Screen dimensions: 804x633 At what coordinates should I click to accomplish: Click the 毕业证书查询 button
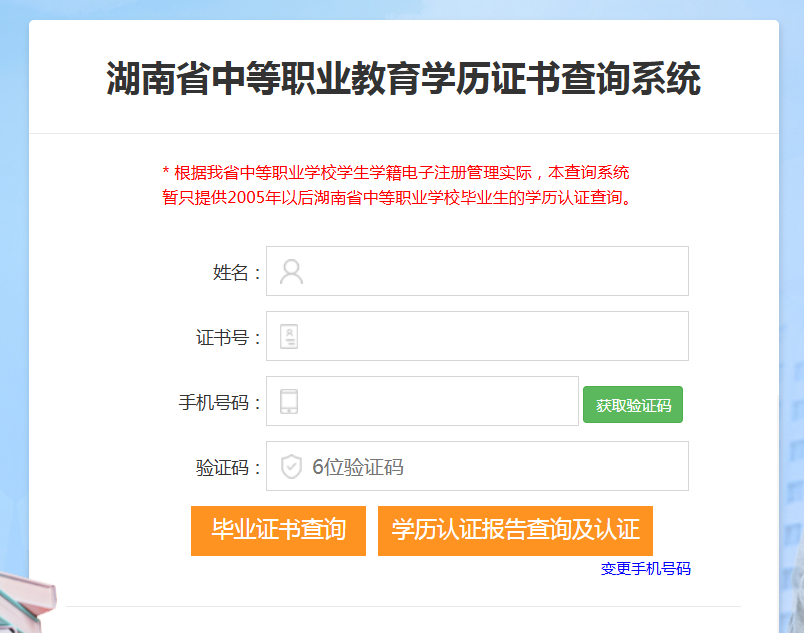click(278, 530)
